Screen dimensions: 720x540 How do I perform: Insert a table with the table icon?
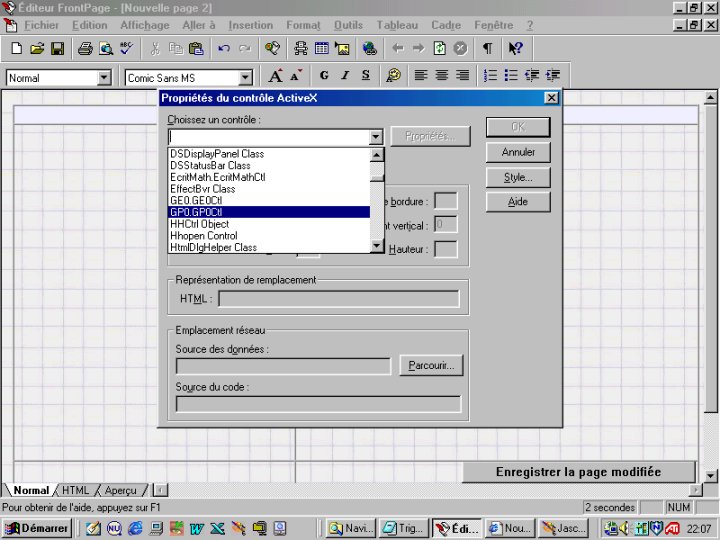[321, 48]
